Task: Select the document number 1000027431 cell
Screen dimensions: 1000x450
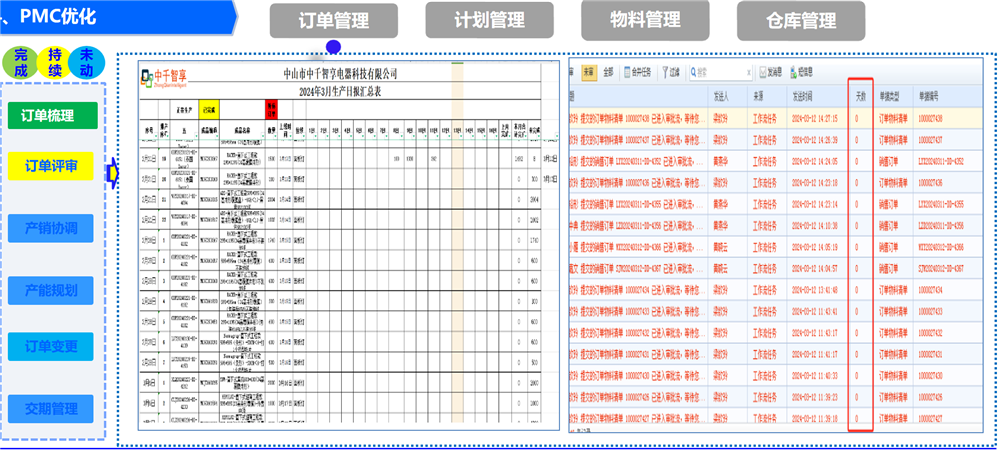Action: (x=930, y=354)
